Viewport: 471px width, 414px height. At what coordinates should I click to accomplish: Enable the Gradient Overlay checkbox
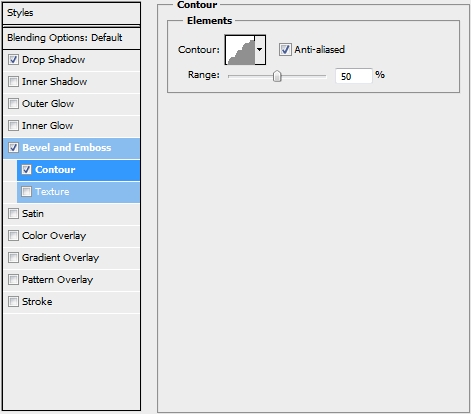pyautogui.click(x=13, y=258)
